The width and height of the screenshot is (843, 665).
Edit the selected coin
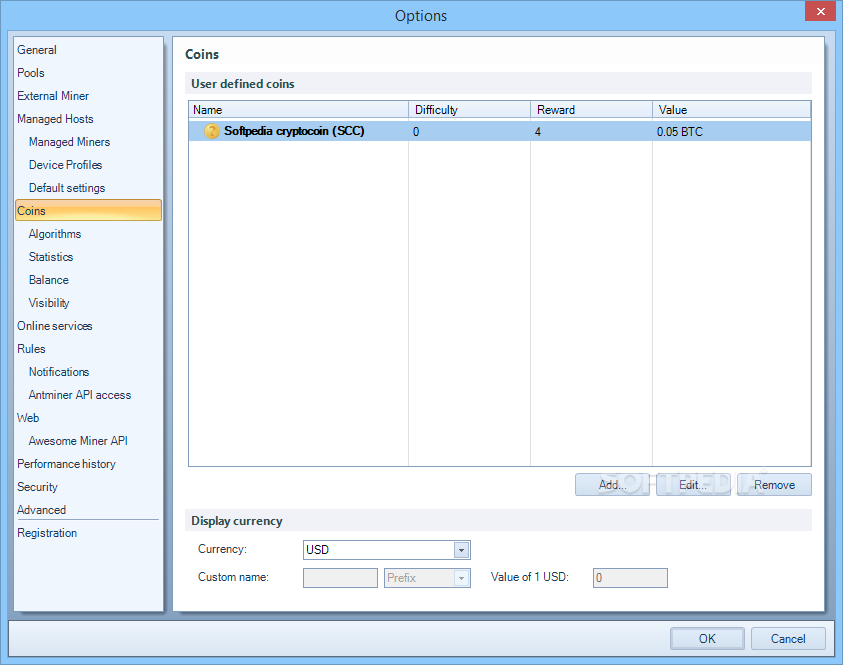[x=693, y=485]
